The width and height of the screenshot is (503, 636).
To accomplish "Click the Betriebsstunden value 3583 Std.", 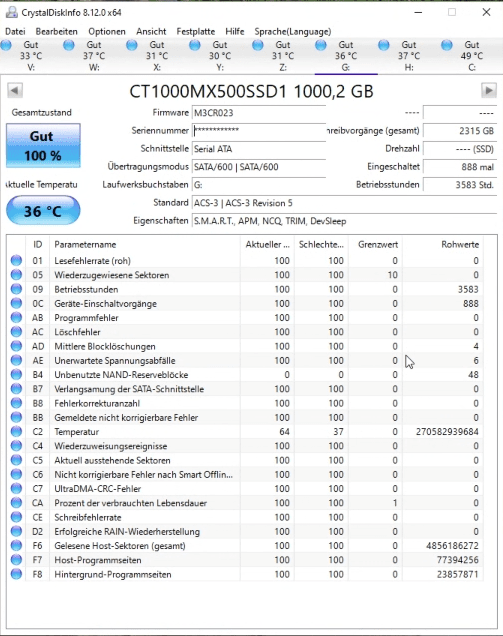I will pyautogui.click(x=460, y=185).
